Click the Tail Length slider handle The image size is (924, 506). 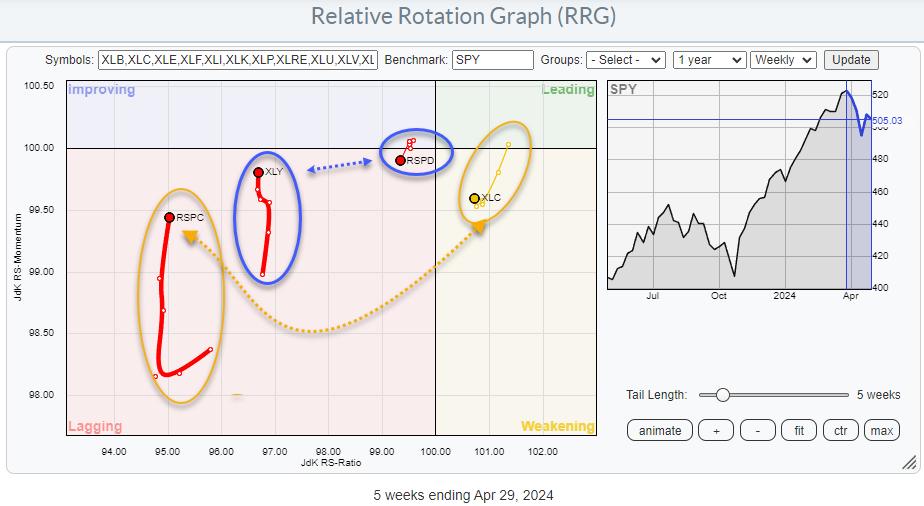click(x=722, y=395)
